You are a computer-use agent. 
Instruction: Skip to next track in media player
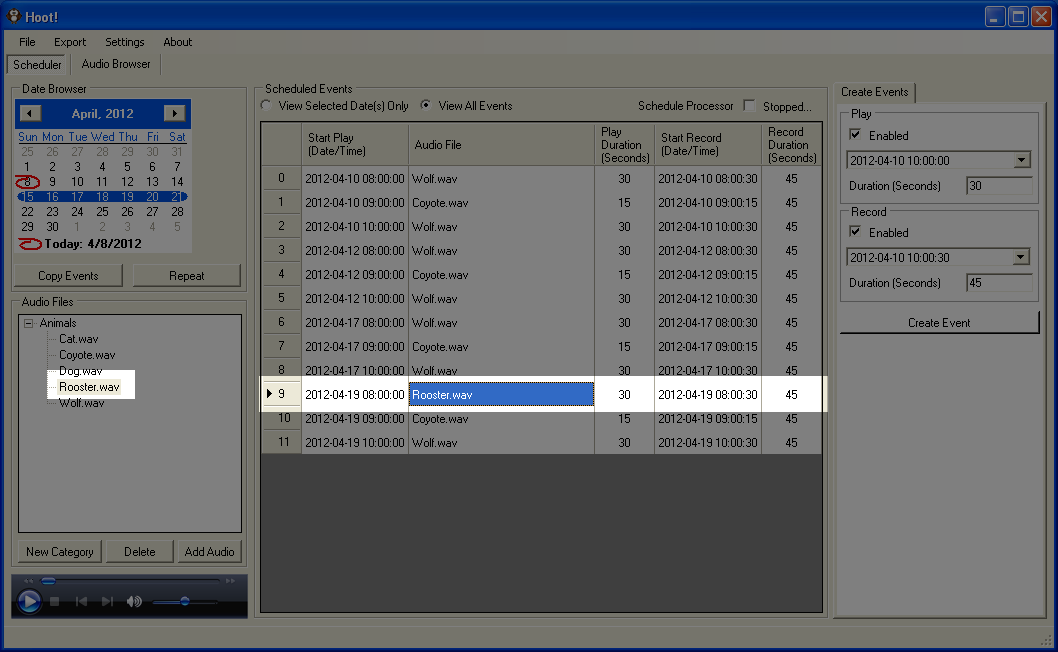[108, 601]
